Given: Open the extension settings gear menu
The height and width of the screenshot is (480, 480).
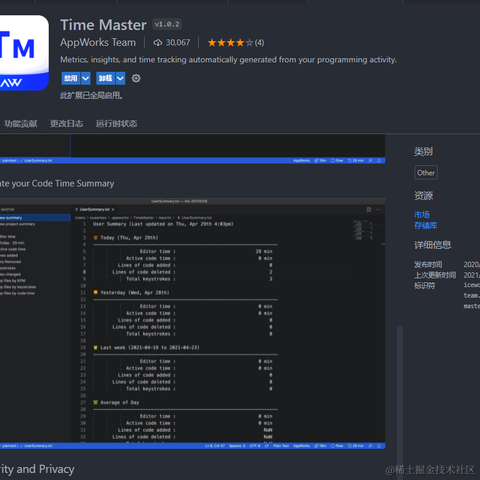Looking at the screenshot, I should point(136,79).
